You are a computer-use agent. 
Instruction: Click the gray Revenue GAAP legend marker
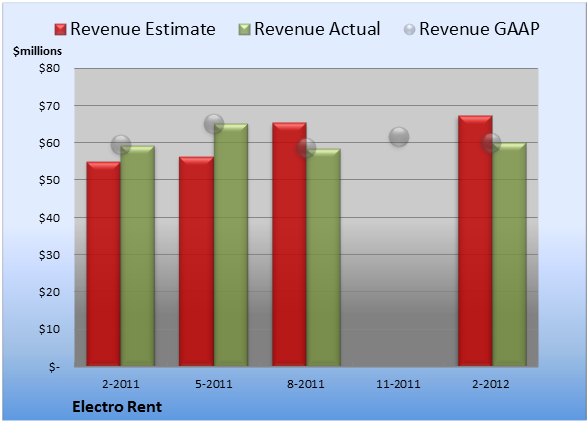[410, 30]
